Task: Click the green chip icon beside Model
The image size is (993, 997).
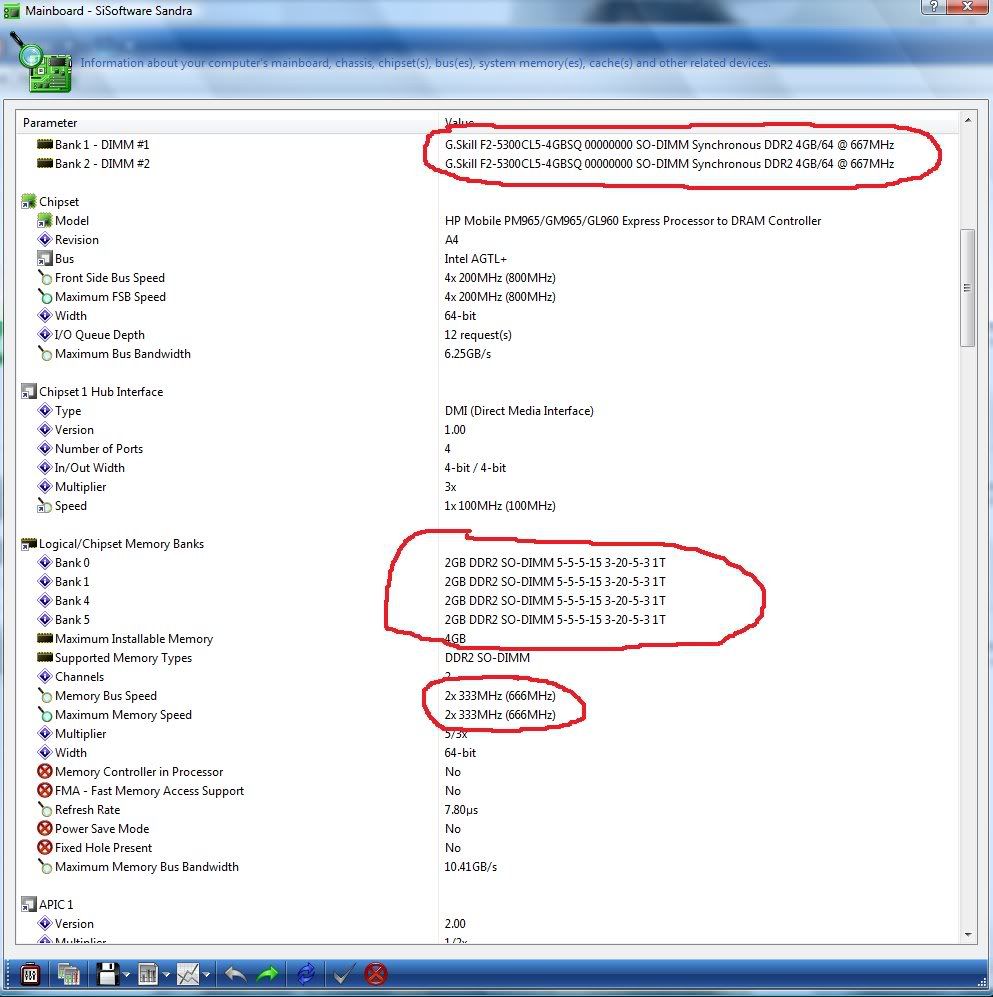Action: 45,221
